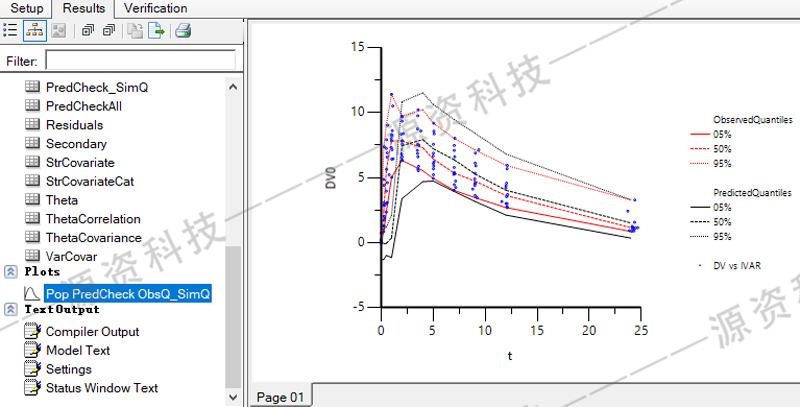Click curve icon beside Pop PredCheck plot
The width and height of the screenshot is (800, 407).
coord(32,294)
